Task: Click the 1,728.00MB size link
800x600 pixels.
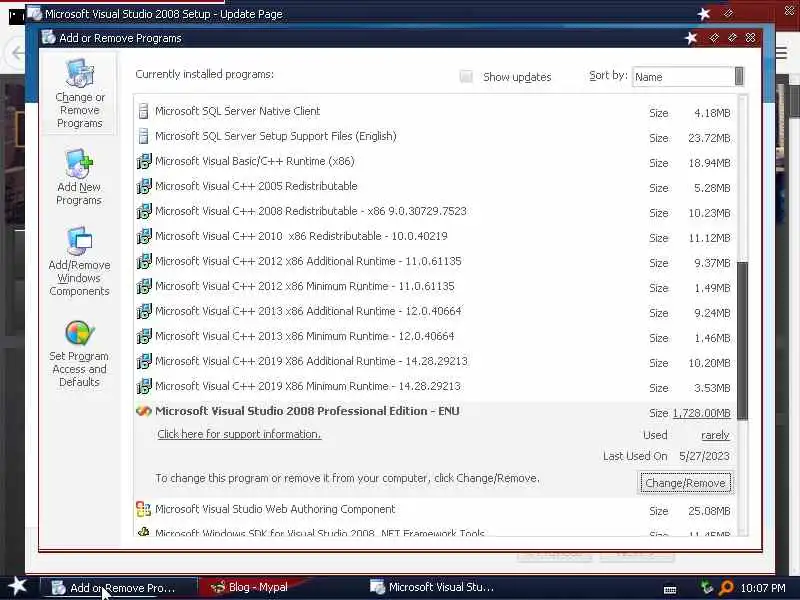Action: [702, 413]
